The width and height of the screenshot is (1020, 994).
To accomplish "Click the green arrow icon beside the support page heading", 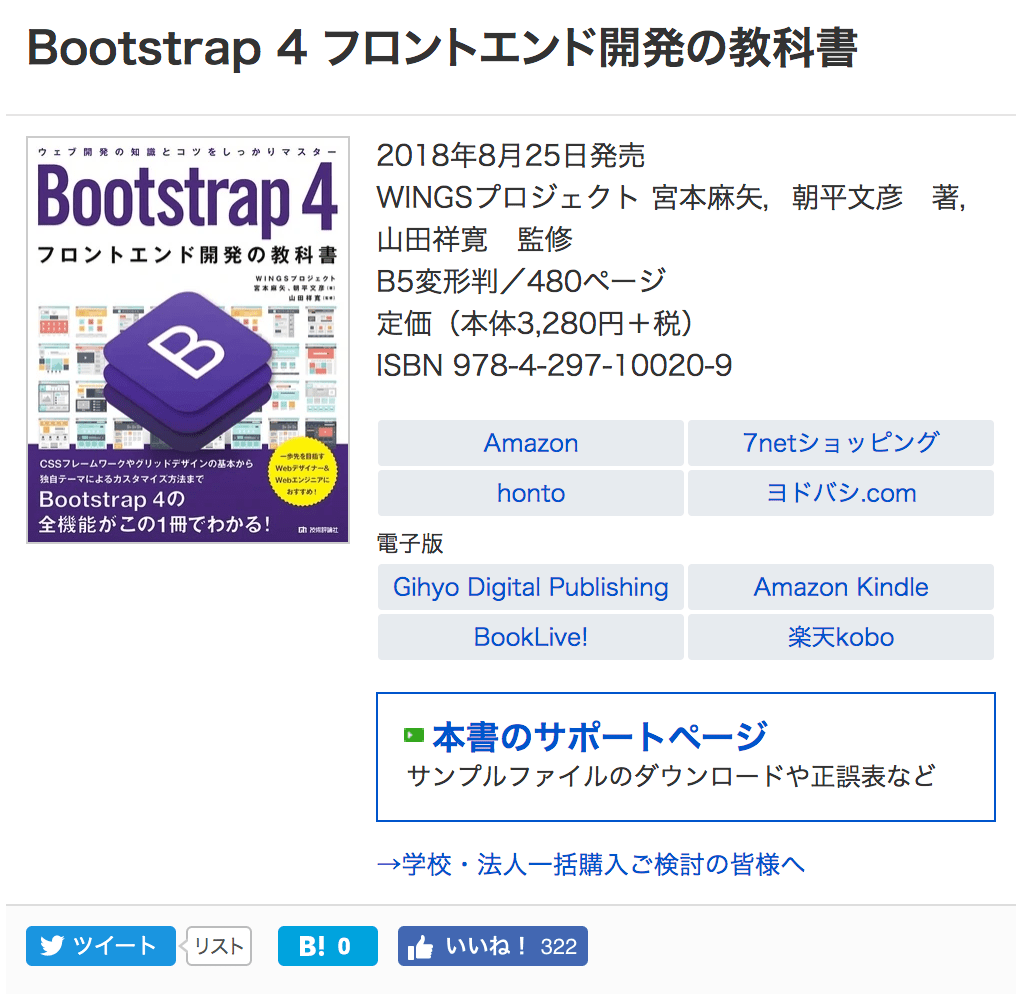I will coord(414,736).
